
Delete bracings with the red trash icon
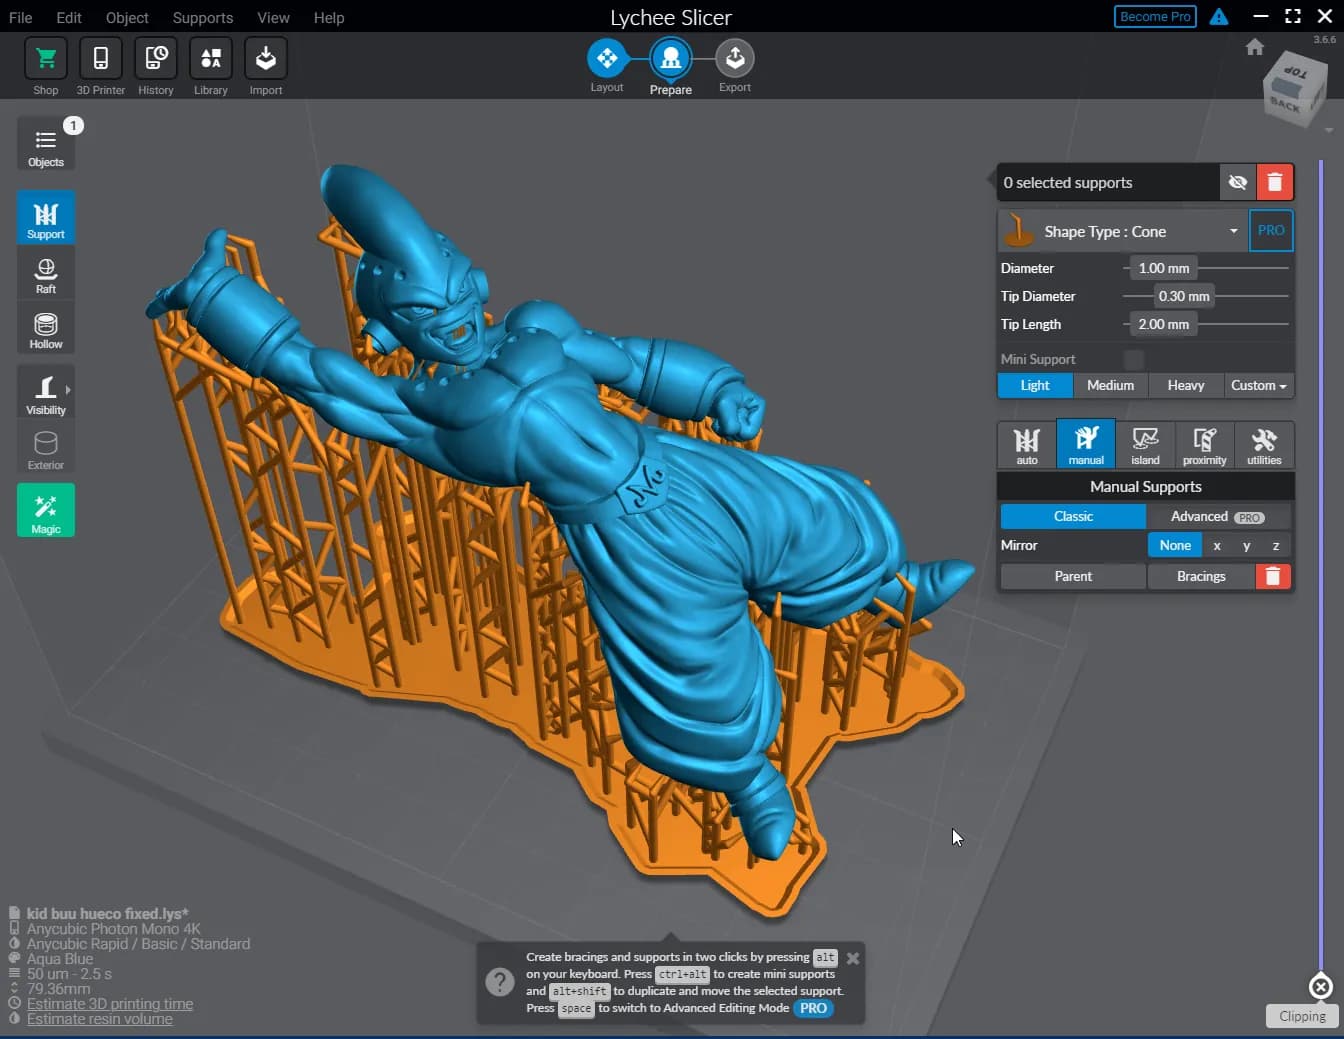pos(1273,576)
